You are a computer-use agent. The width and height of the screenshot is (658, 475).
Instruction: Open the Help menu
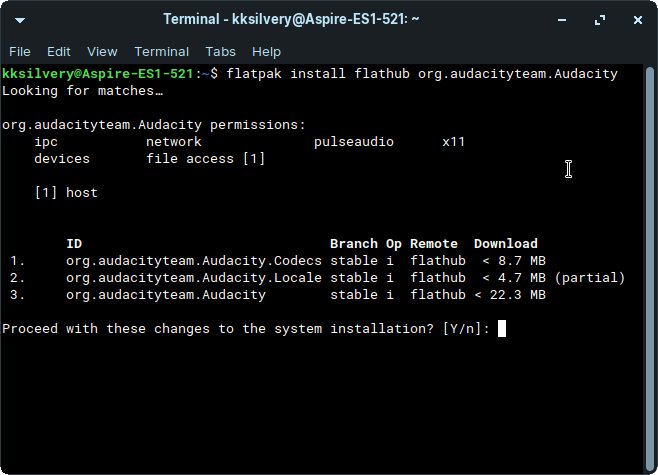[266, 51]
